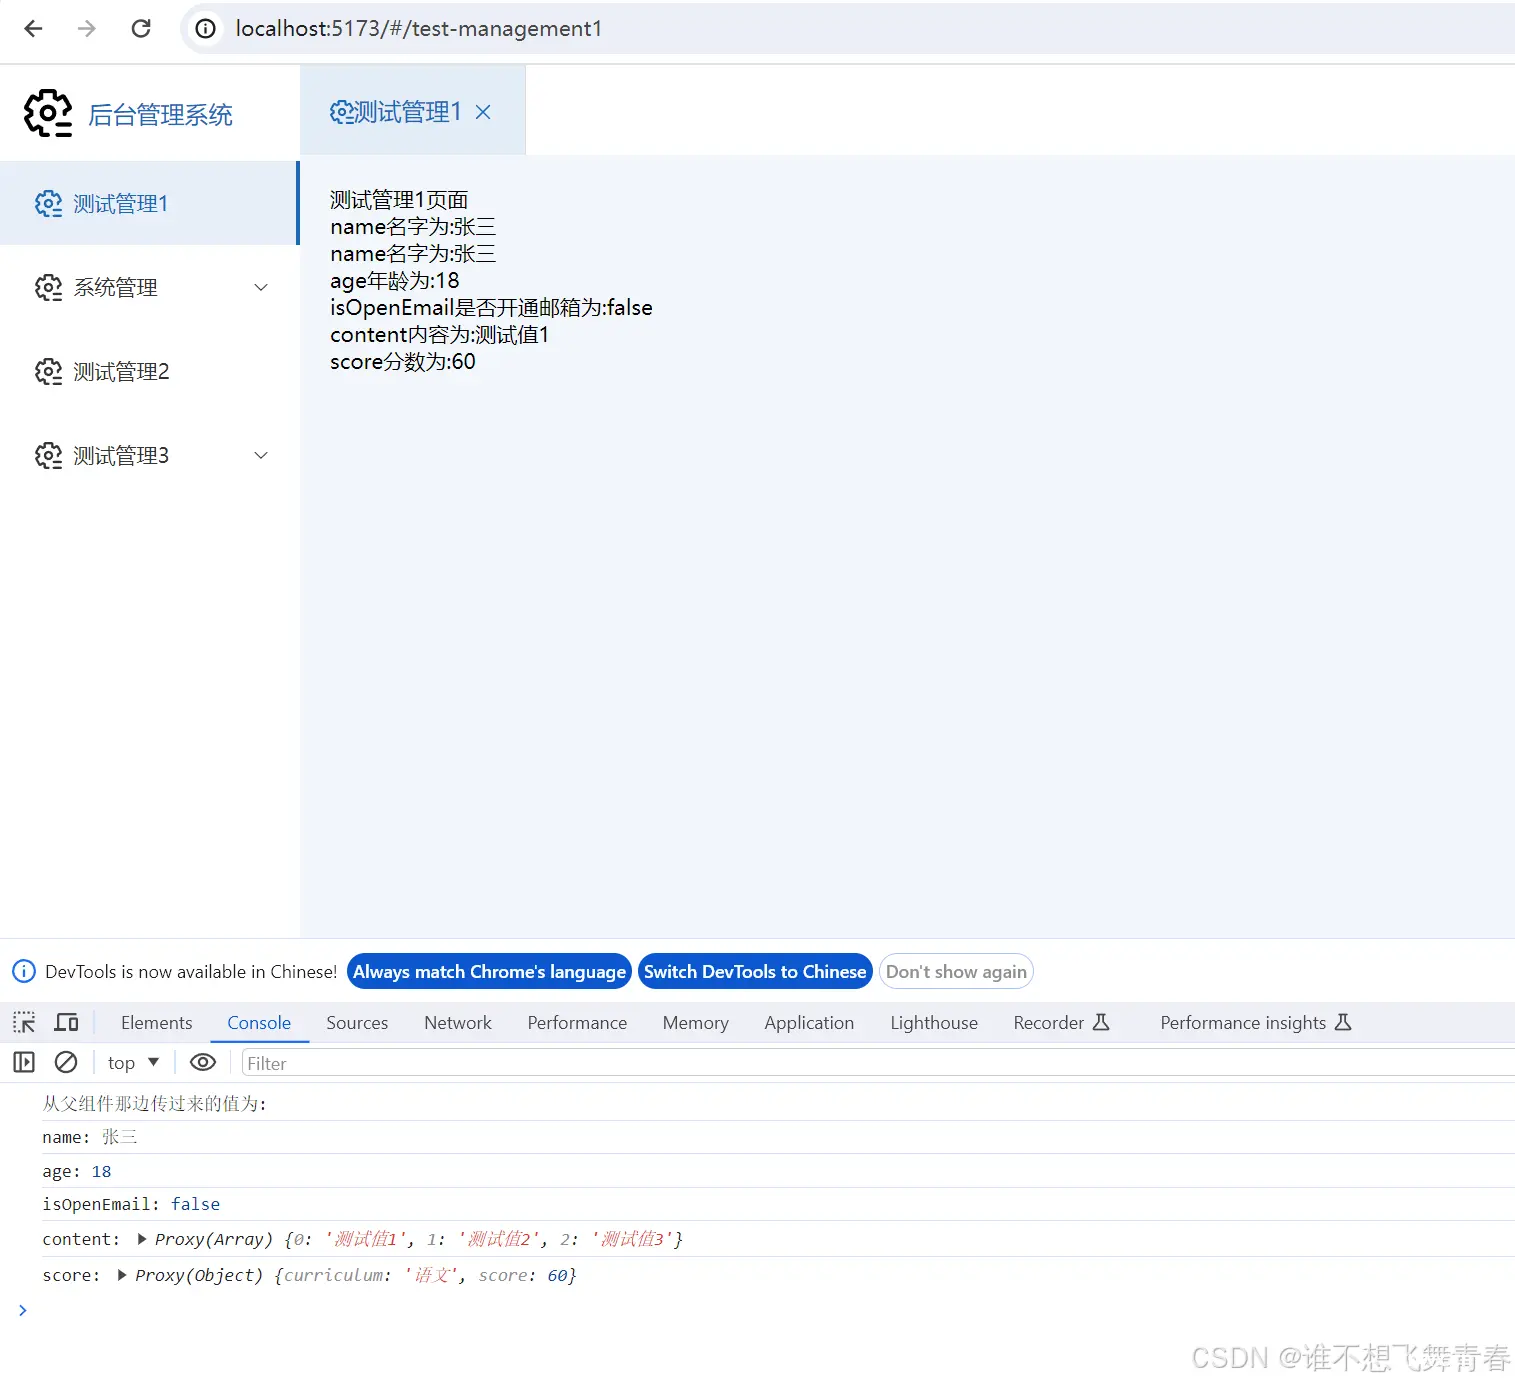Click the 后台管理系统 title text
Screen dimensions: 1515x1384
point(160,115)
